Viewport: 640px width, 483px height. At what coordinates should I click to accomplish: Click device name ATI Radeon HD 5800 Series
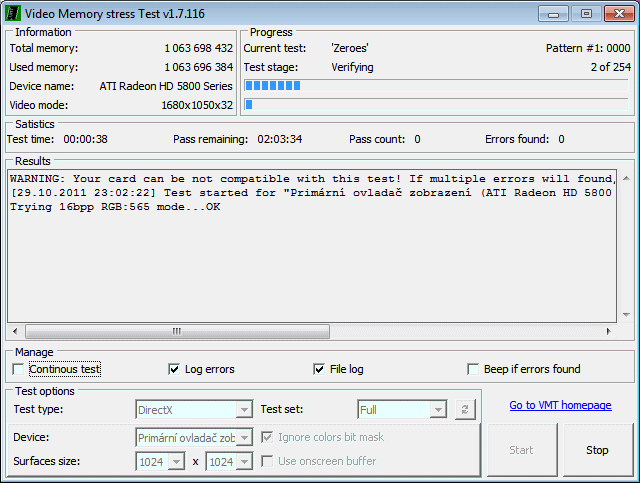pos(166,86)
